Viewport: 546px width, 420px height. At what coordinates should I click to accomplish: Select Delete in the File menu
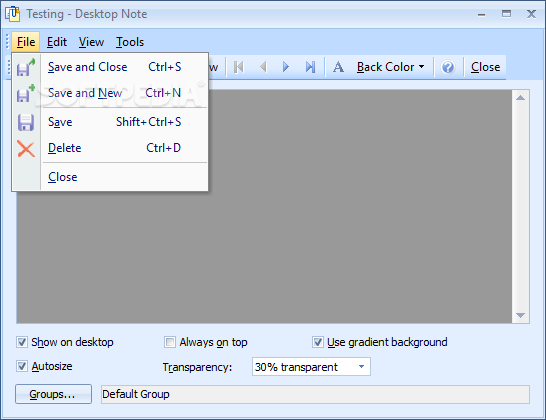tap(110, 148)
